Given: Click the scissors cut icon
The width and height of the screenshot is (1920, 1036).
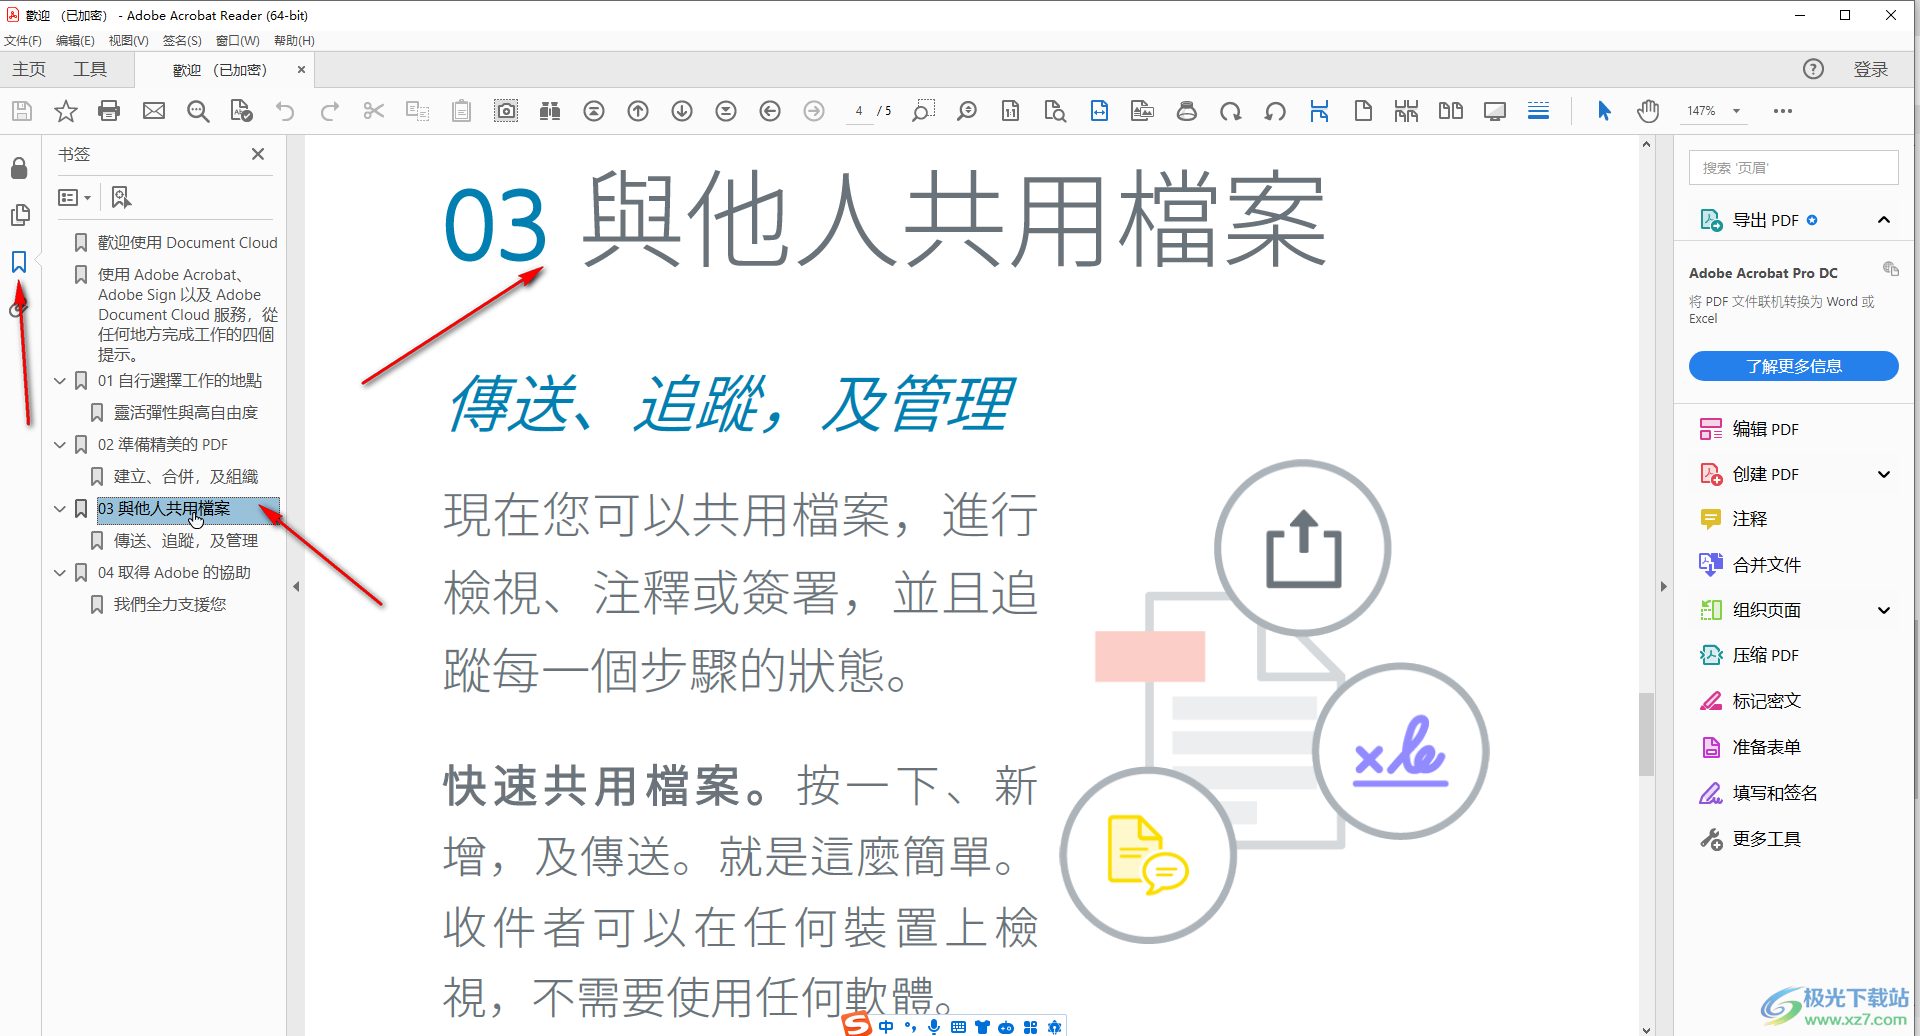Looking at the screenshot, I should (x=374, y=111).
